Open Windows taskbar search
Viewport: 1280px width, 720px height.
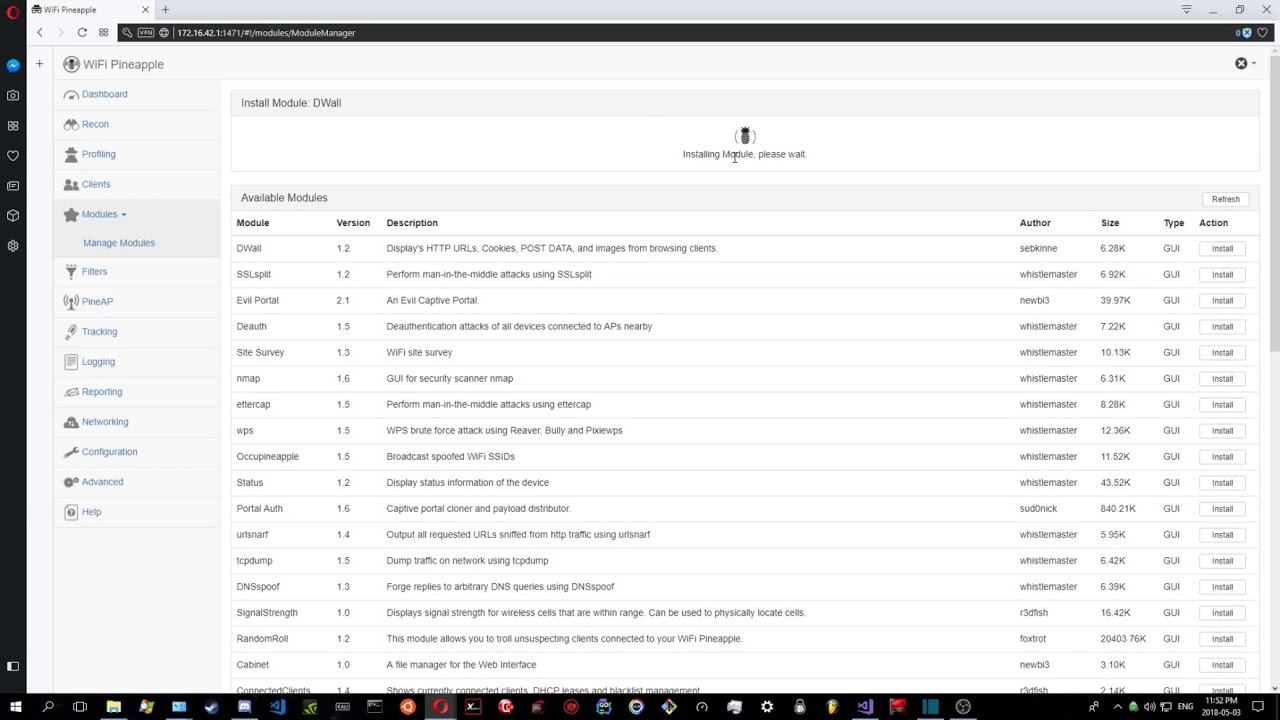tap(48, 707)
